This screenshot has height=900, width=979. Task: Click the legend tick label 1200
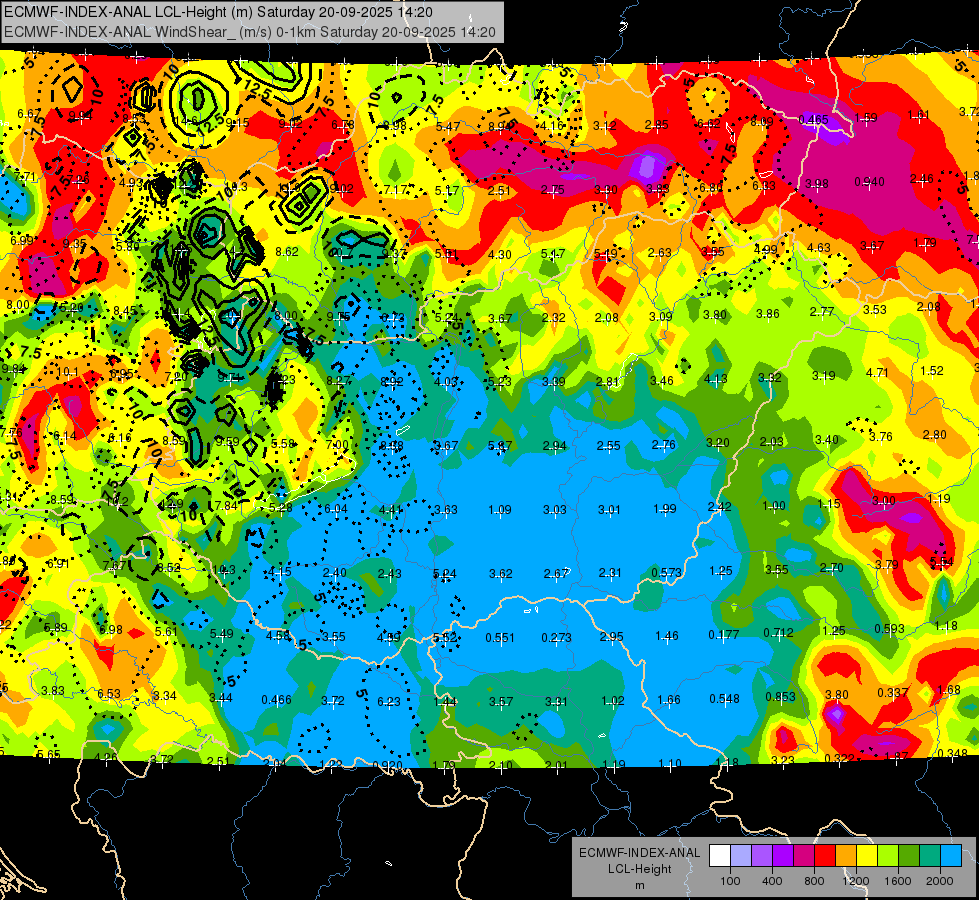coord(855,881)
